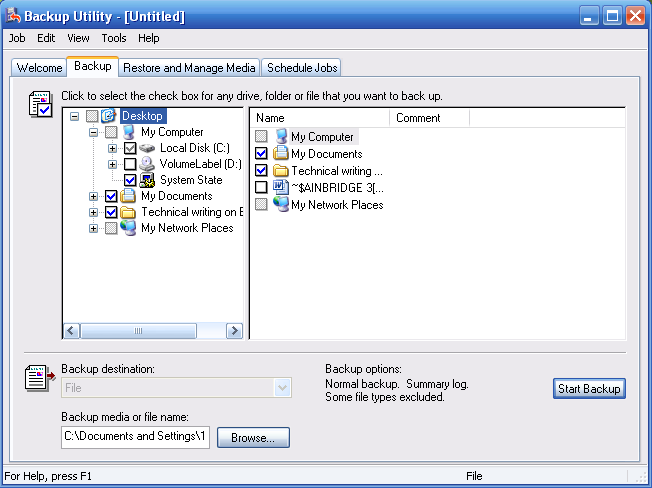
Task: Check the ~$AINBRIDGE file checkbox
Action: pyautogui.click(x=261, y=187)
